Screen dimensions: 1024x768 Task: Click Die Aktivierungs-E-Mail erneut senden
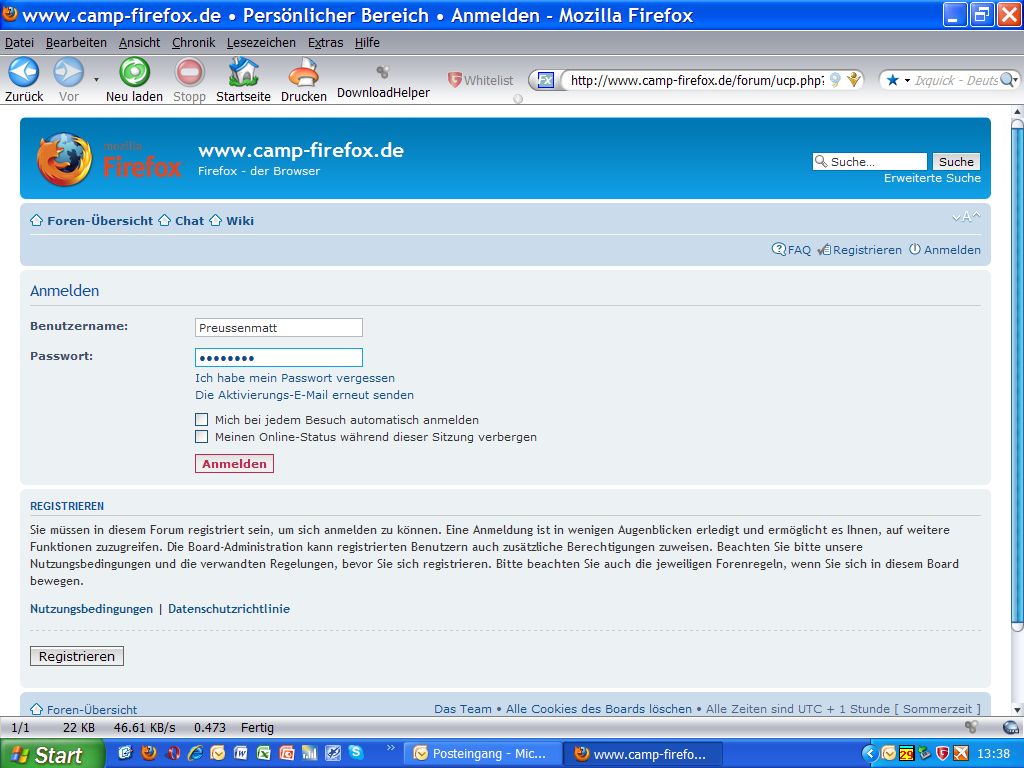coord(304,395)
